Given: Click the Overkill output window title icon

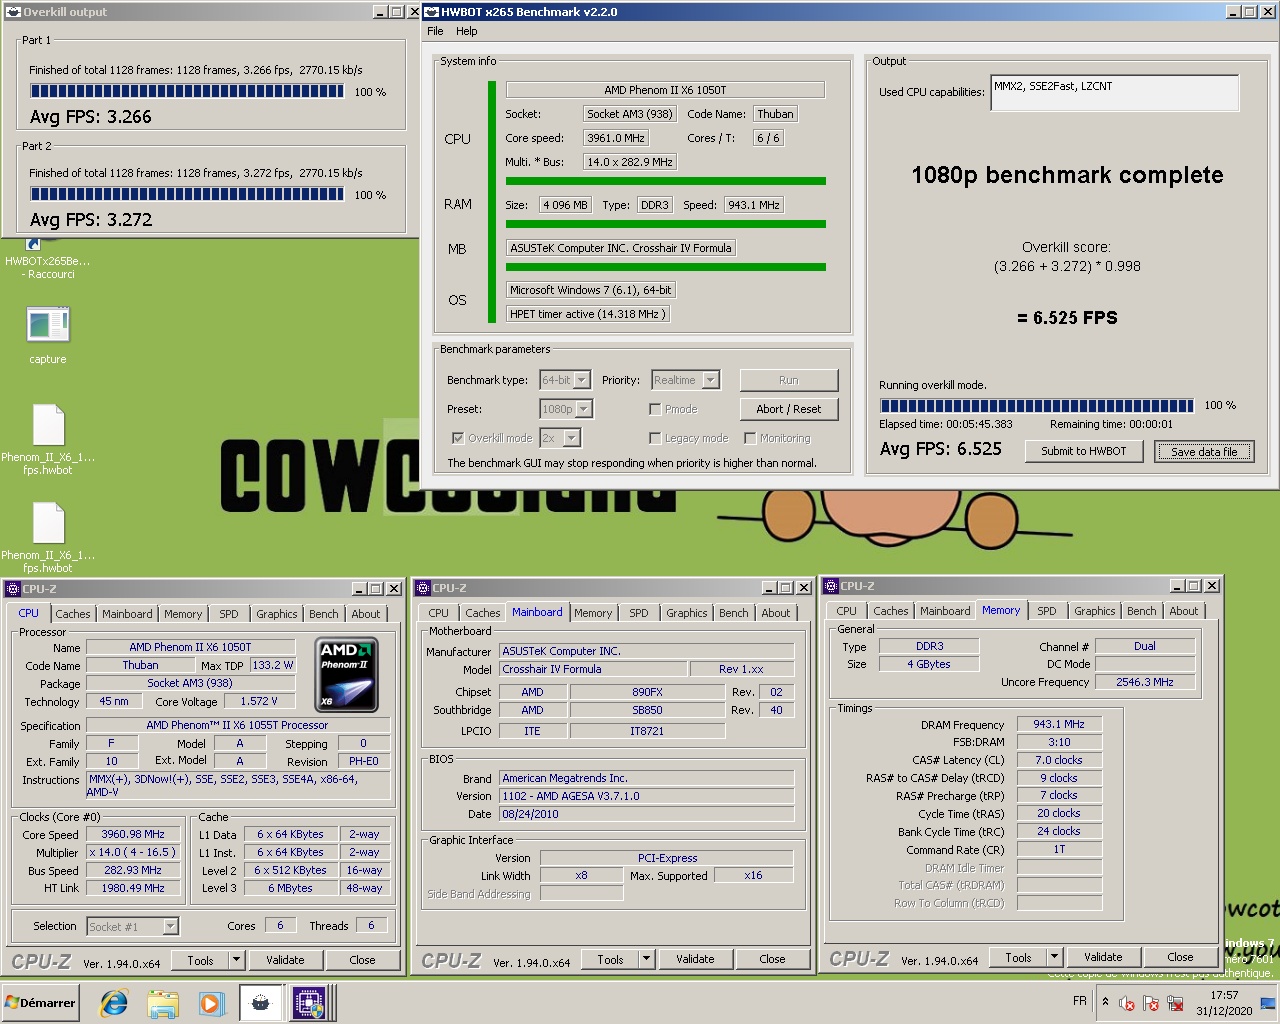Looking at the screenshot, I should (x=13, y=12).
